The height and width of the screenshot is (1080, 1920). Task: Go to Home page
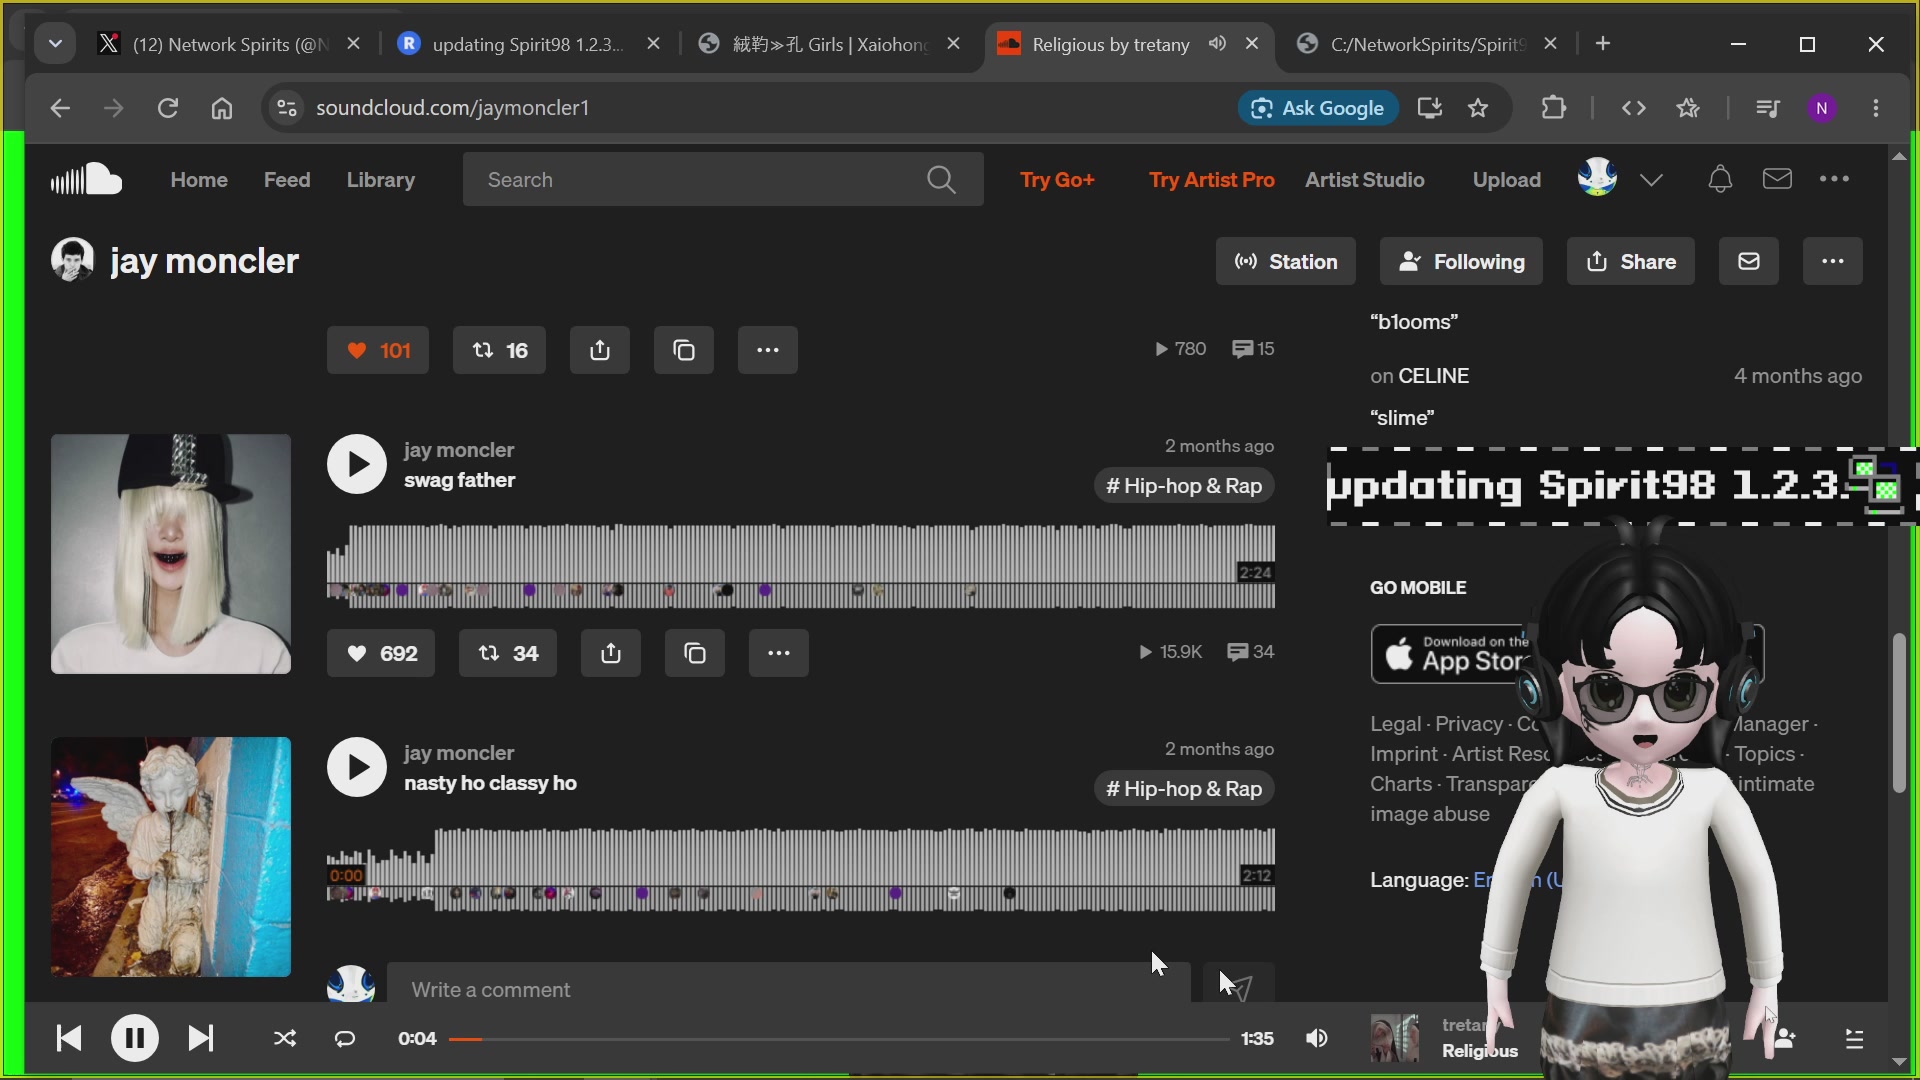click(199, 180)
